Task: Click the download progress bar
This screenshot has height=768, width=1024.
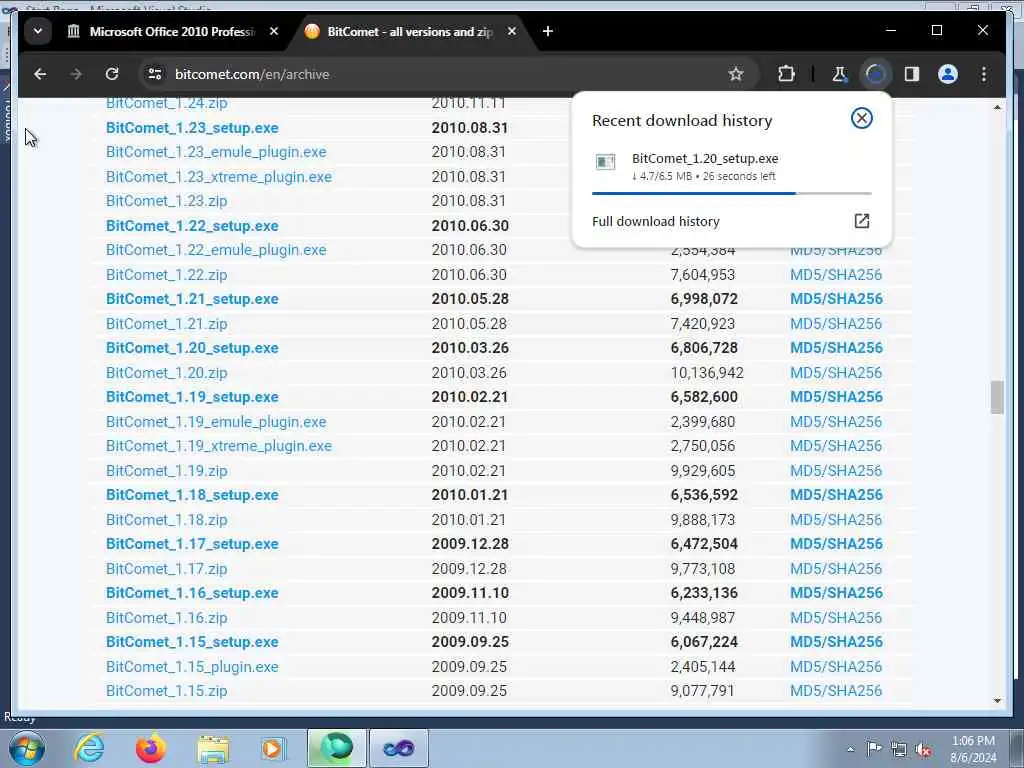Action: pyautogui.click(x=731, y=193)
